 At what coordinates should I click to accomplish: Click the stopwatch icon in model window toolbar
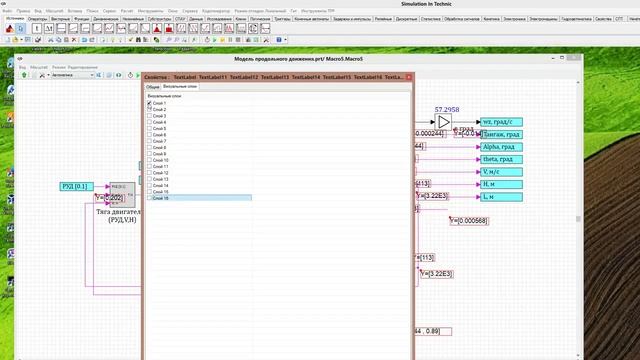pos(130,75)
